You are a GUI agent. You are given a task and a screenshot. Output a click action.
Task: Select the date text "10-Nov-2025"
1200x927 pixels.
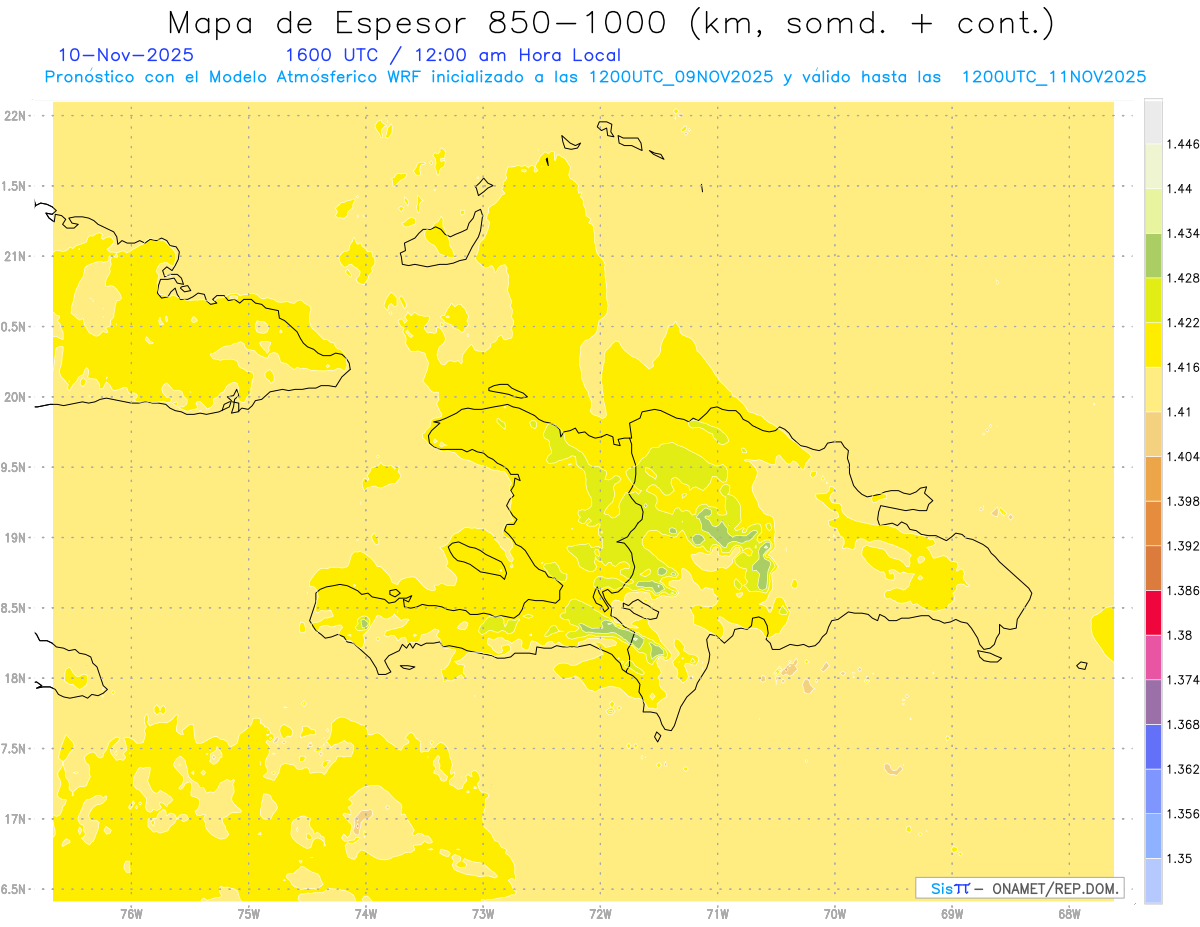point(126,55)
